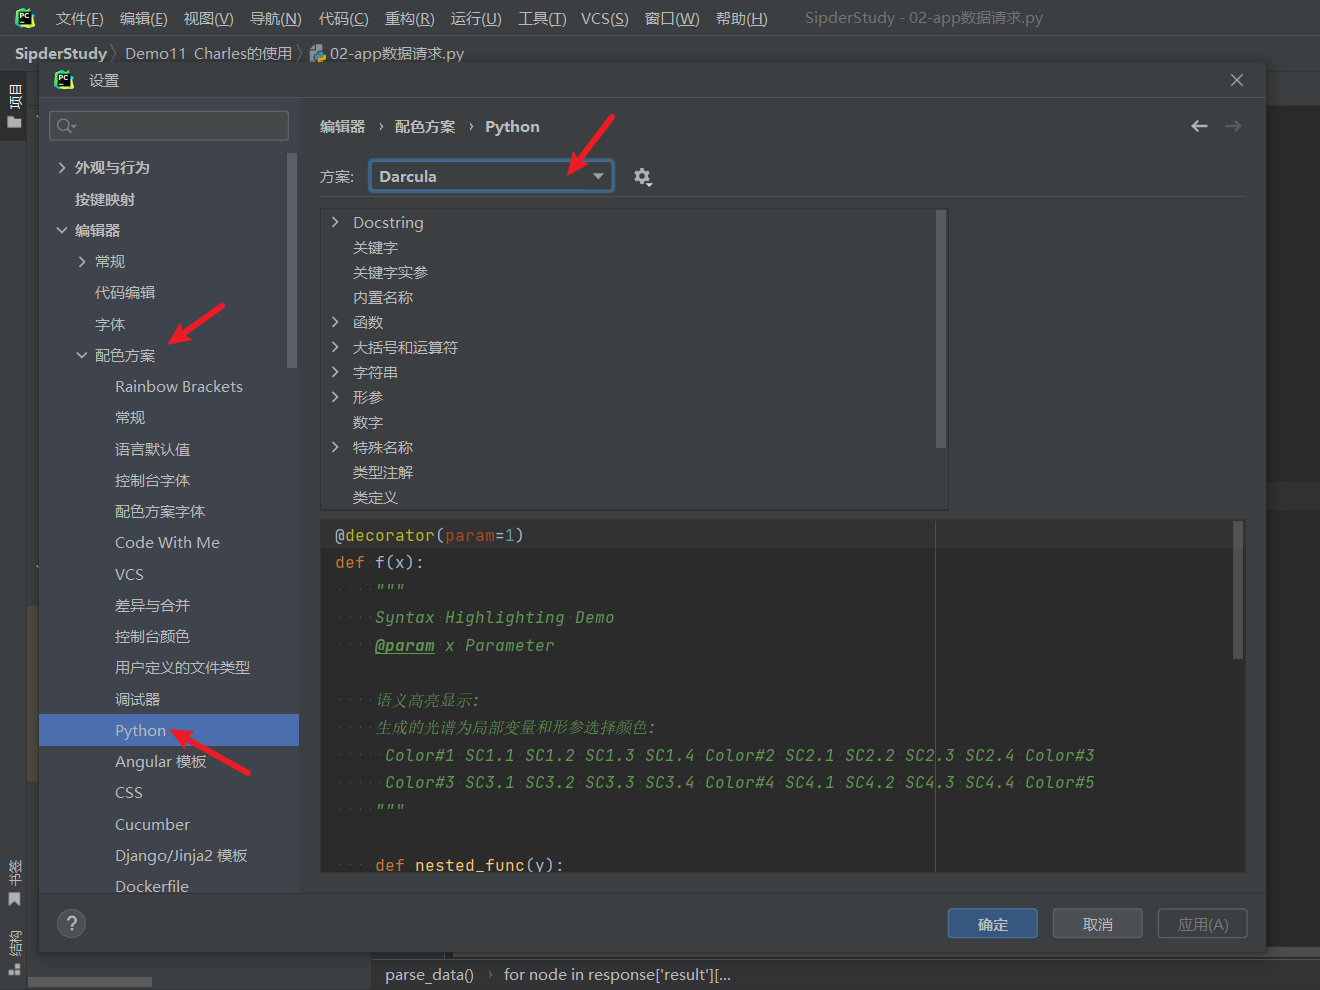Screen dimensions: 1320x990
Task: Click the 取消 button
Action: (1097, 924)
